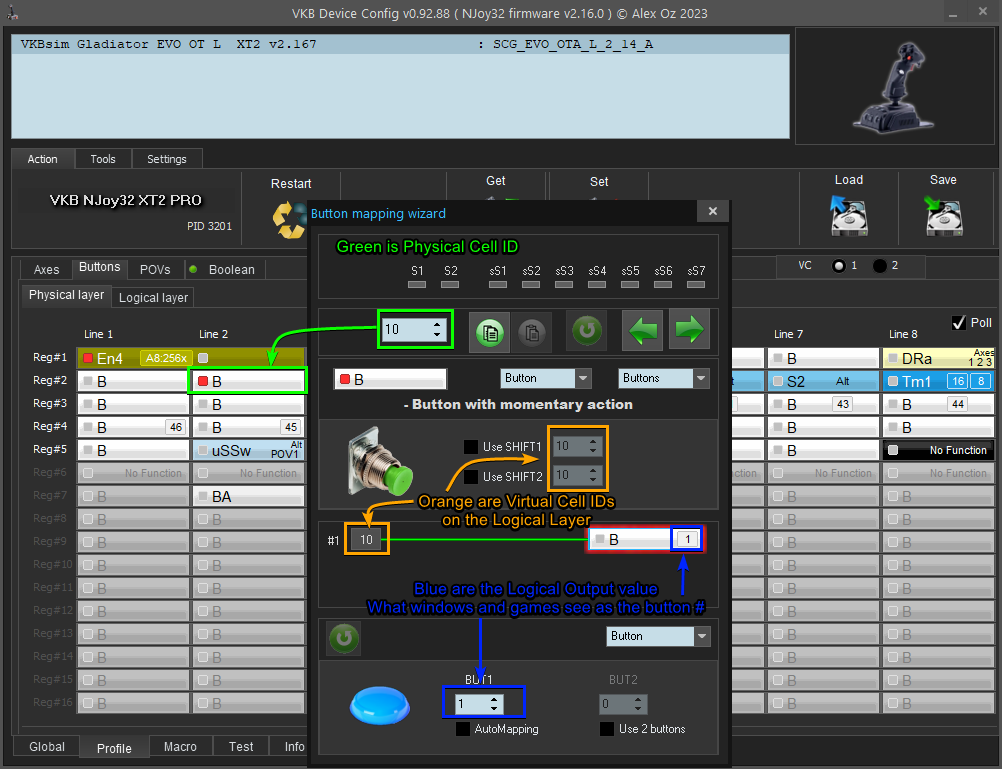1002x769 pixels.
Task: Click the Save profile disk icon
Action: (942, 215)
